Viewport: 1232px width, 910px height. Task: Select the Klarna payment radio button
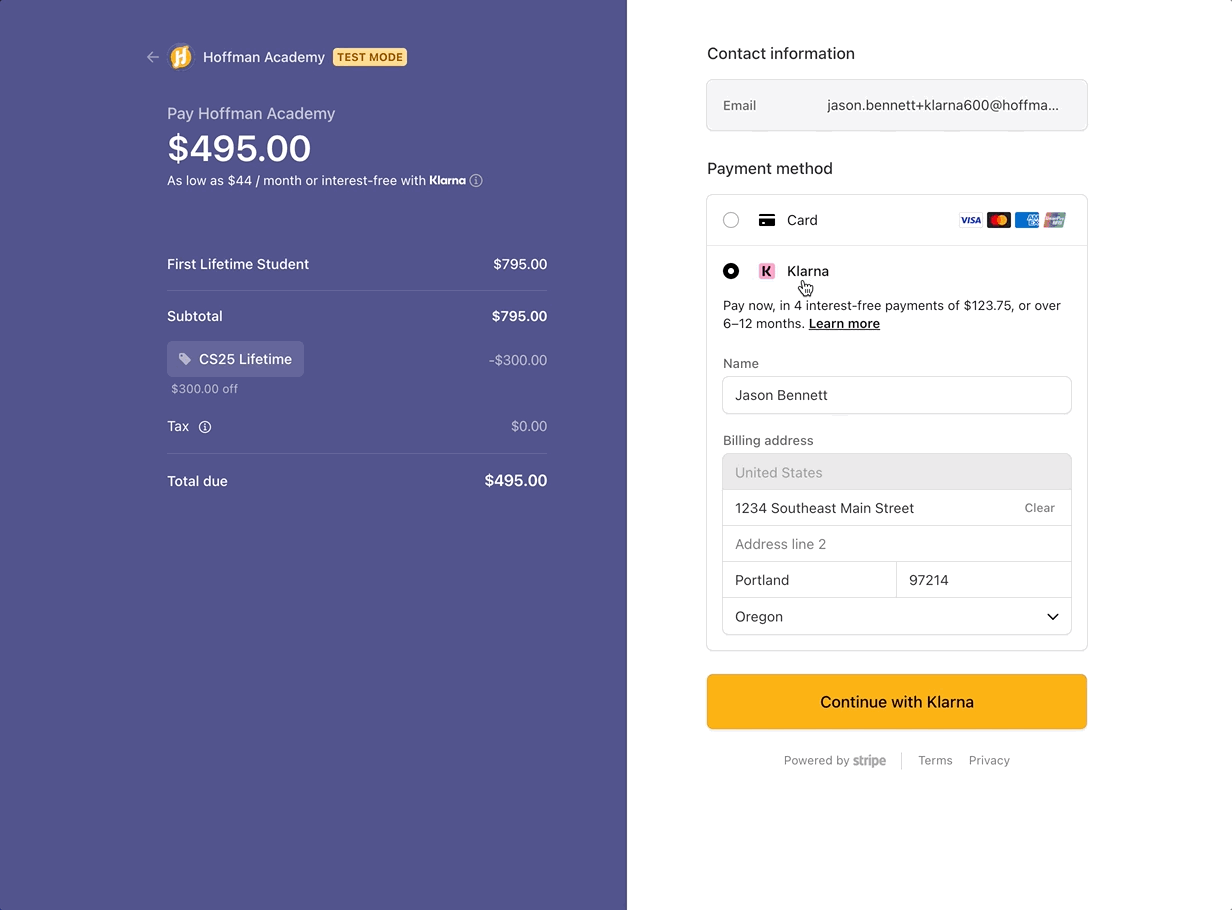(731, 271)
